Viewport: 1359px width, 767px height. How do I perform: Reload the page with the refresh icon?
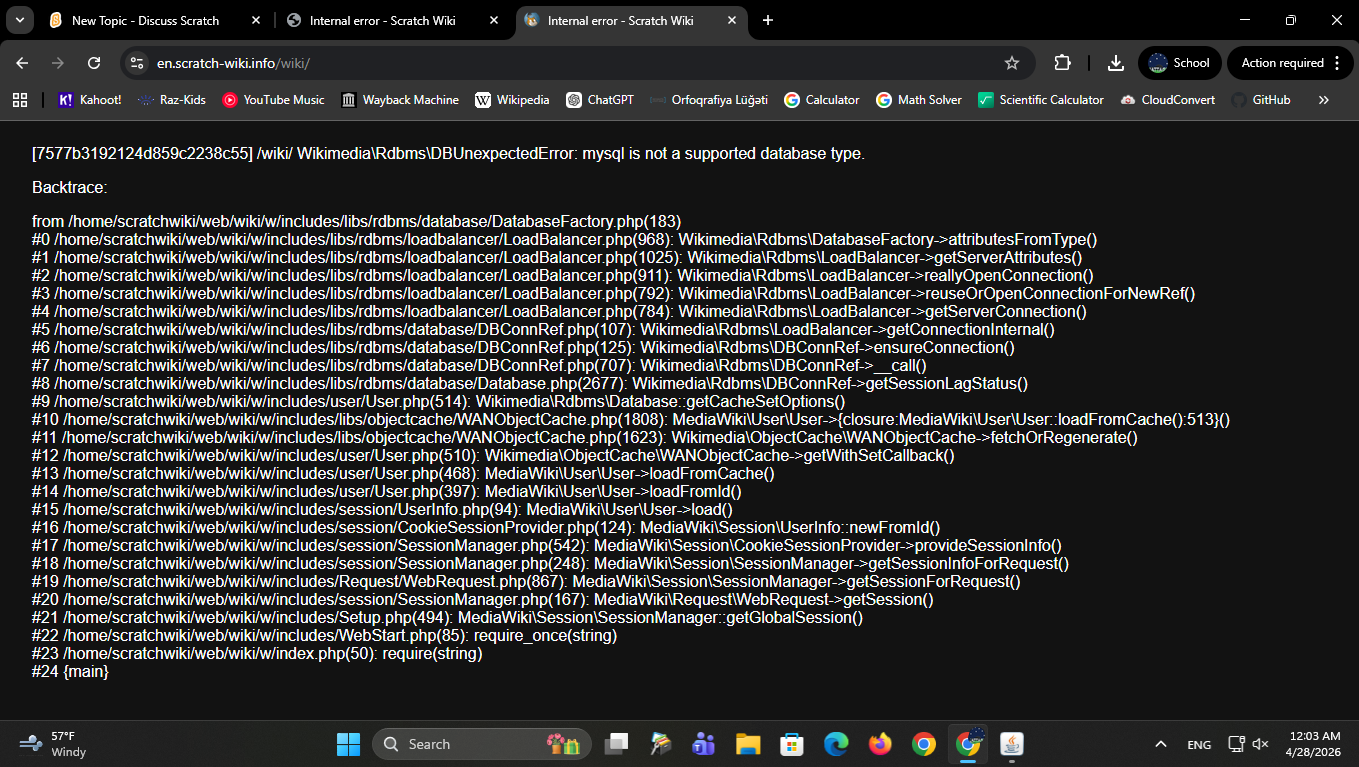coord(94,63)
